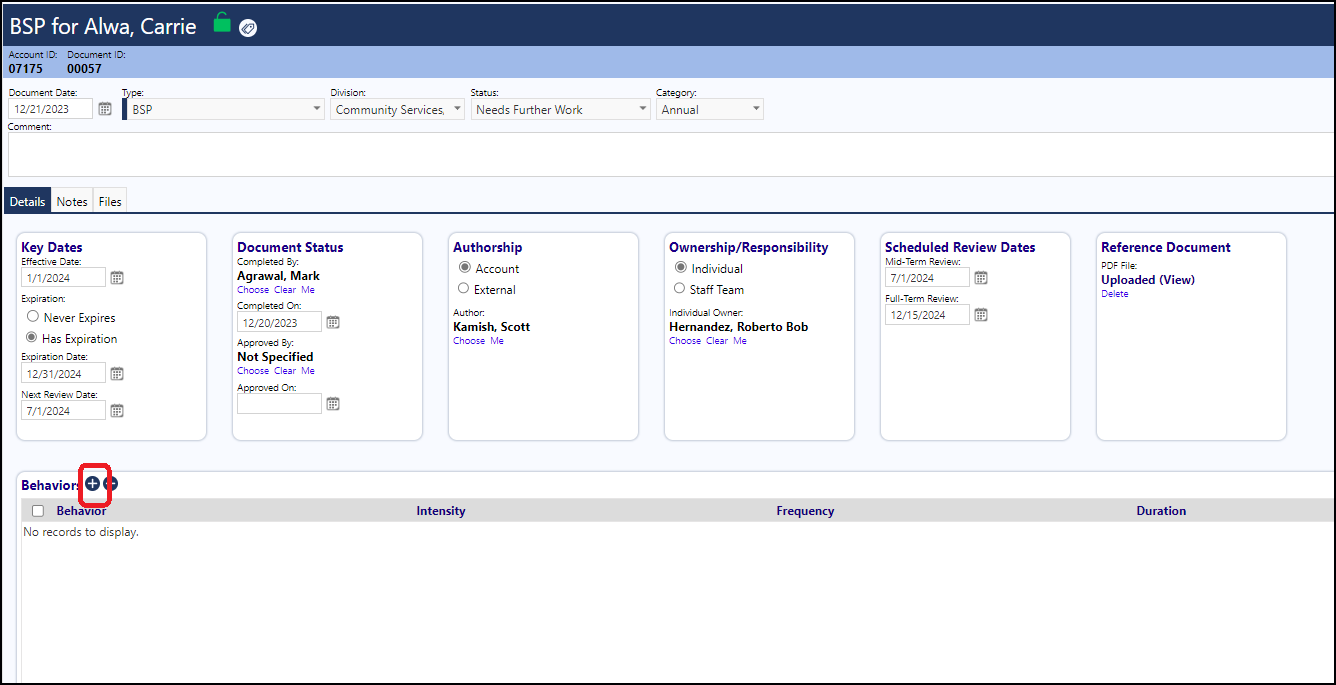Add a behavior with the plus icon
Viewport: 1336px width, 685px height.
tap(92, 483)
